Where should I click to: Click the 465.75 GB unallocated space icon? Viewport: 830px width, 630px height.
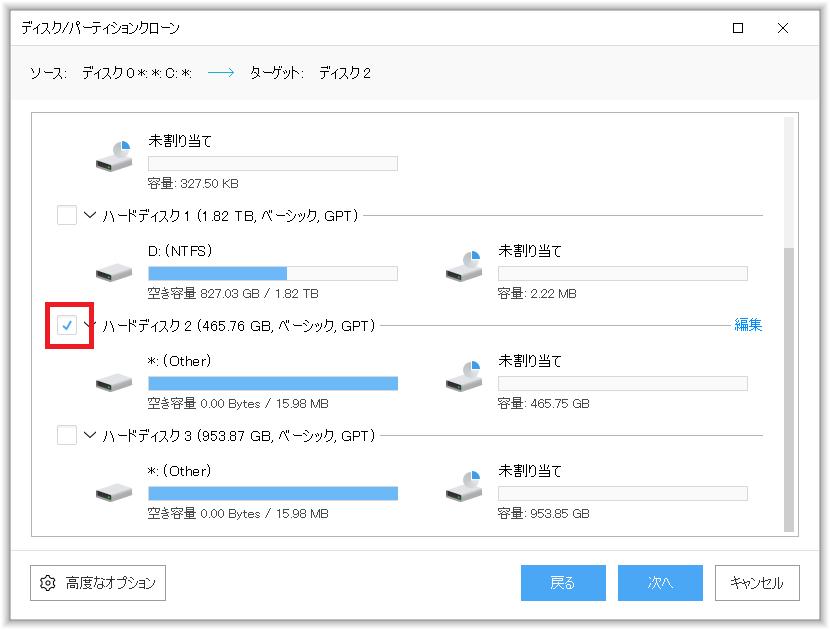pos(464,376)
